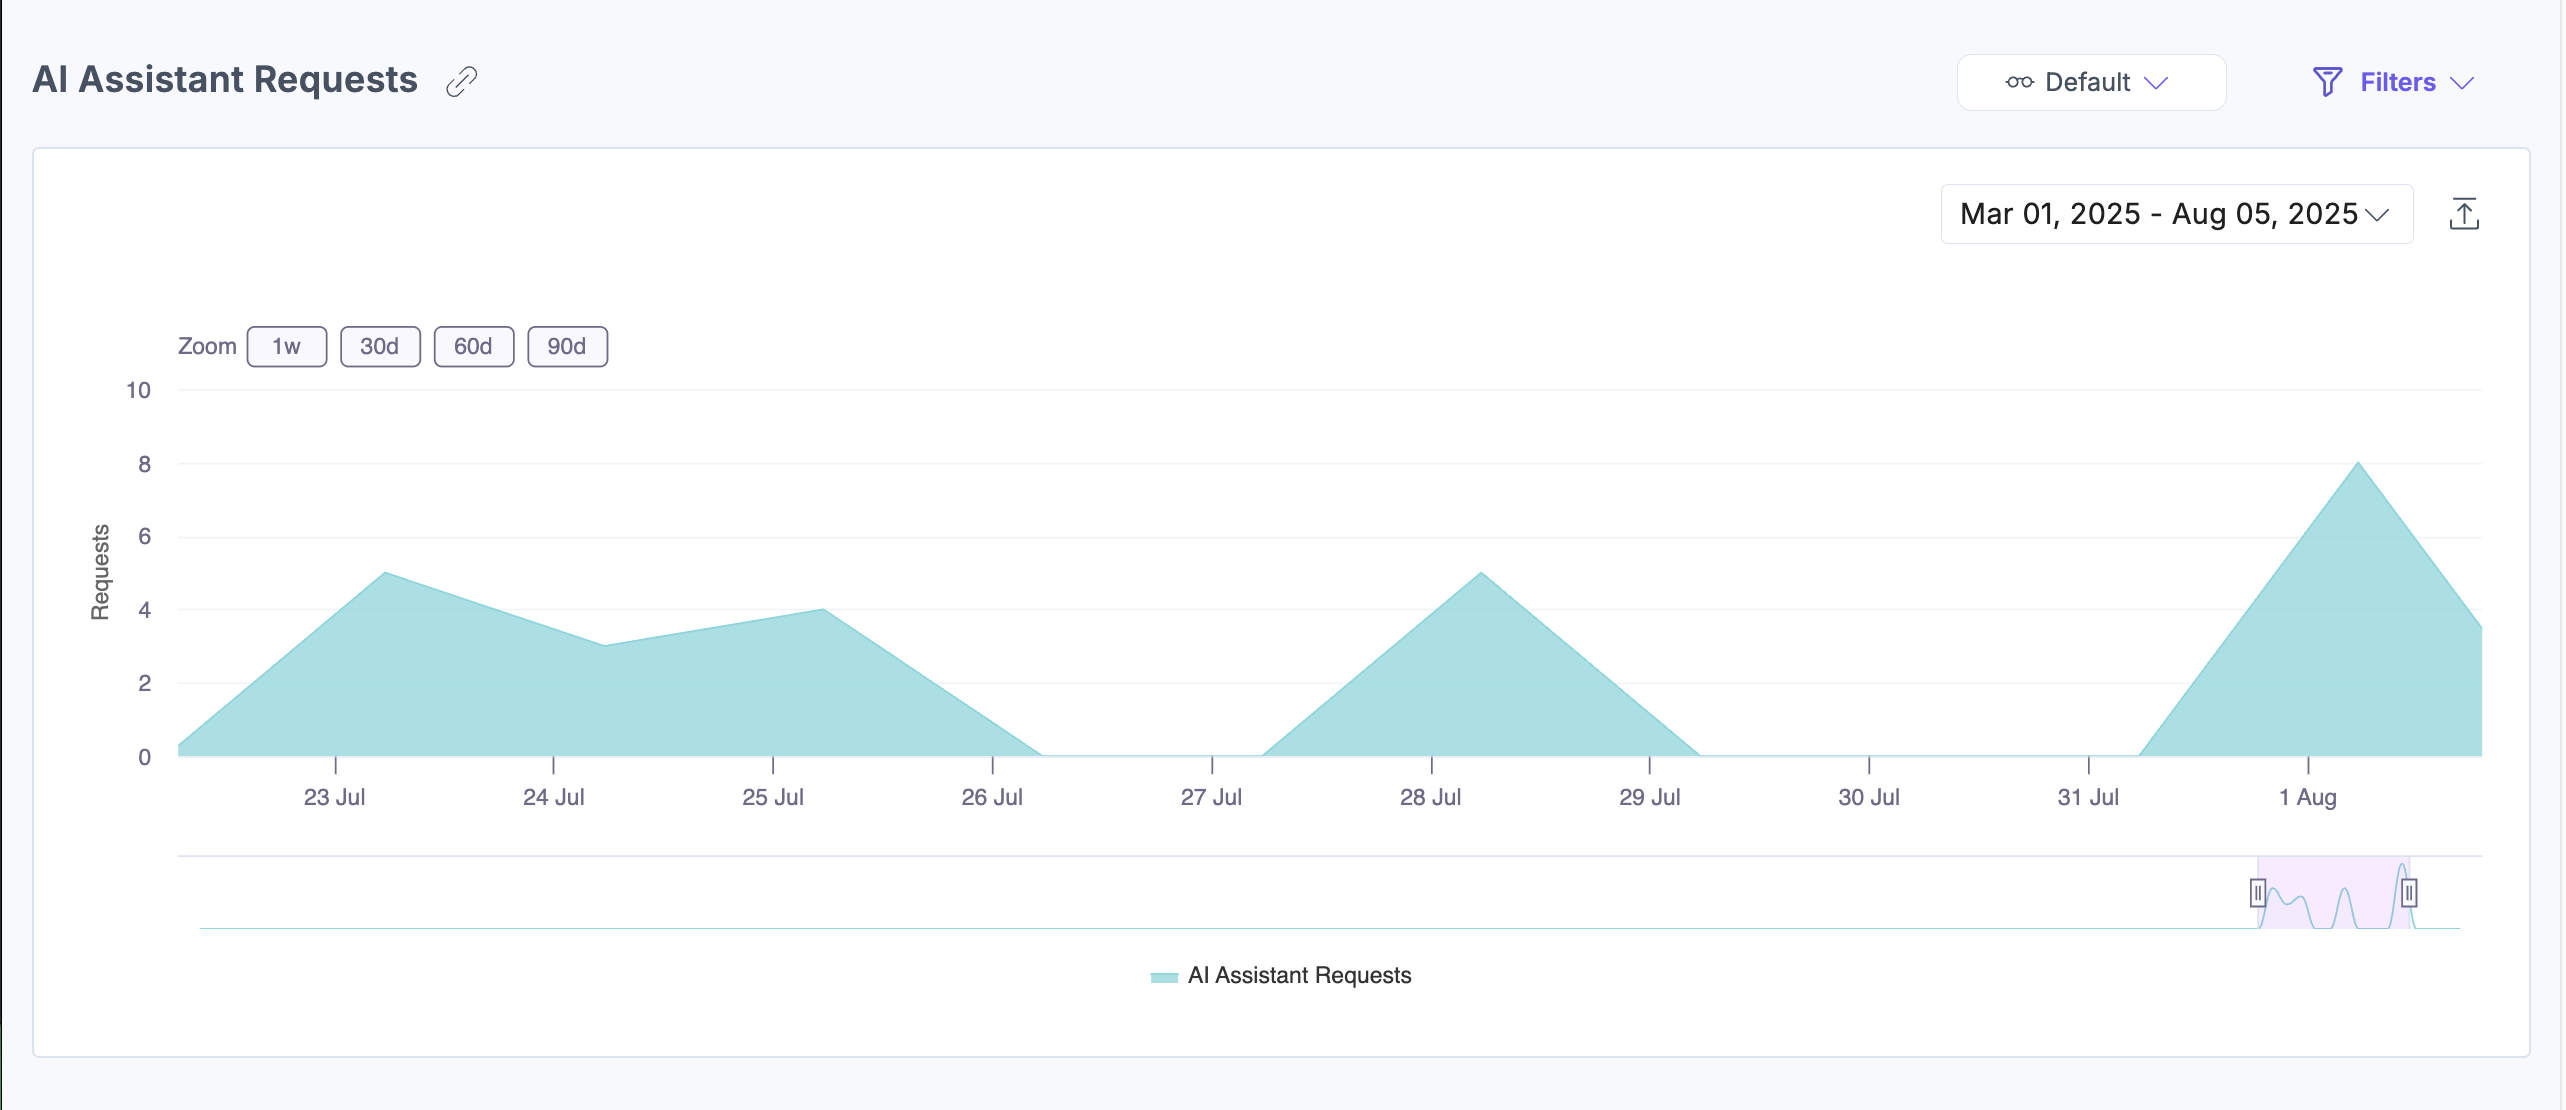Image resolution: width=2566 pixels, height=1110 pixels.
Task: Open the Default view dropdown
Action: tap(2090, 82)
